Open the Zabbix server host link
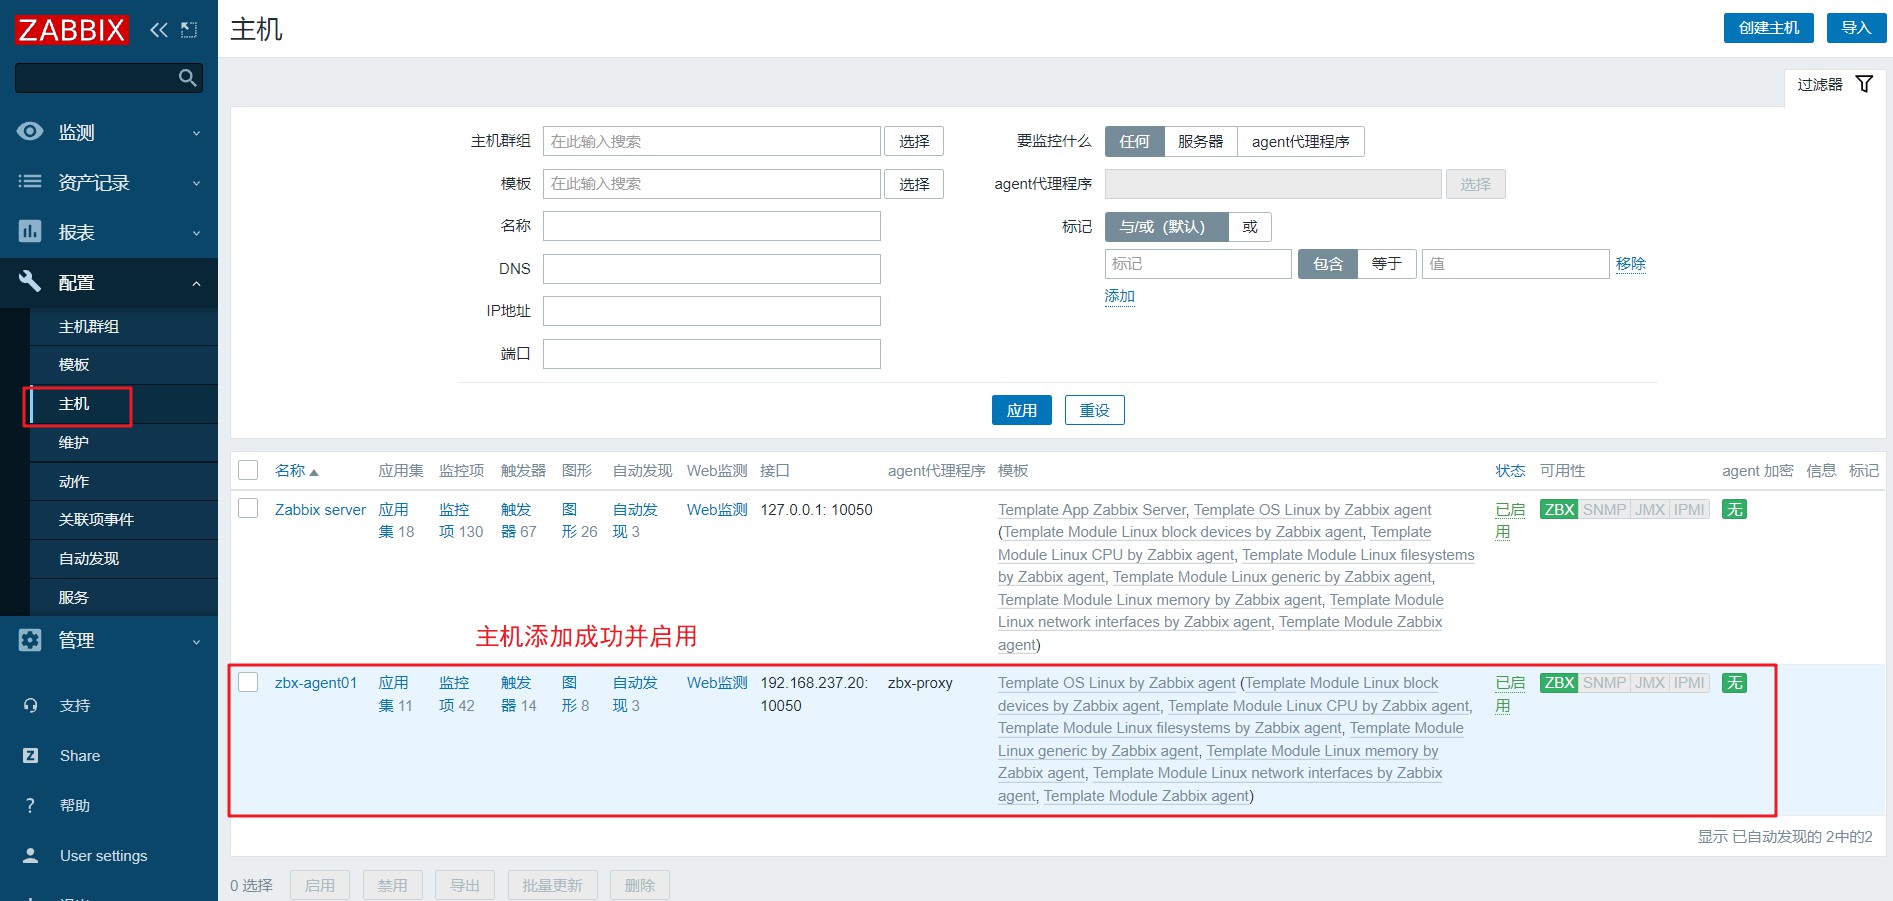 [x=320, y=510]
